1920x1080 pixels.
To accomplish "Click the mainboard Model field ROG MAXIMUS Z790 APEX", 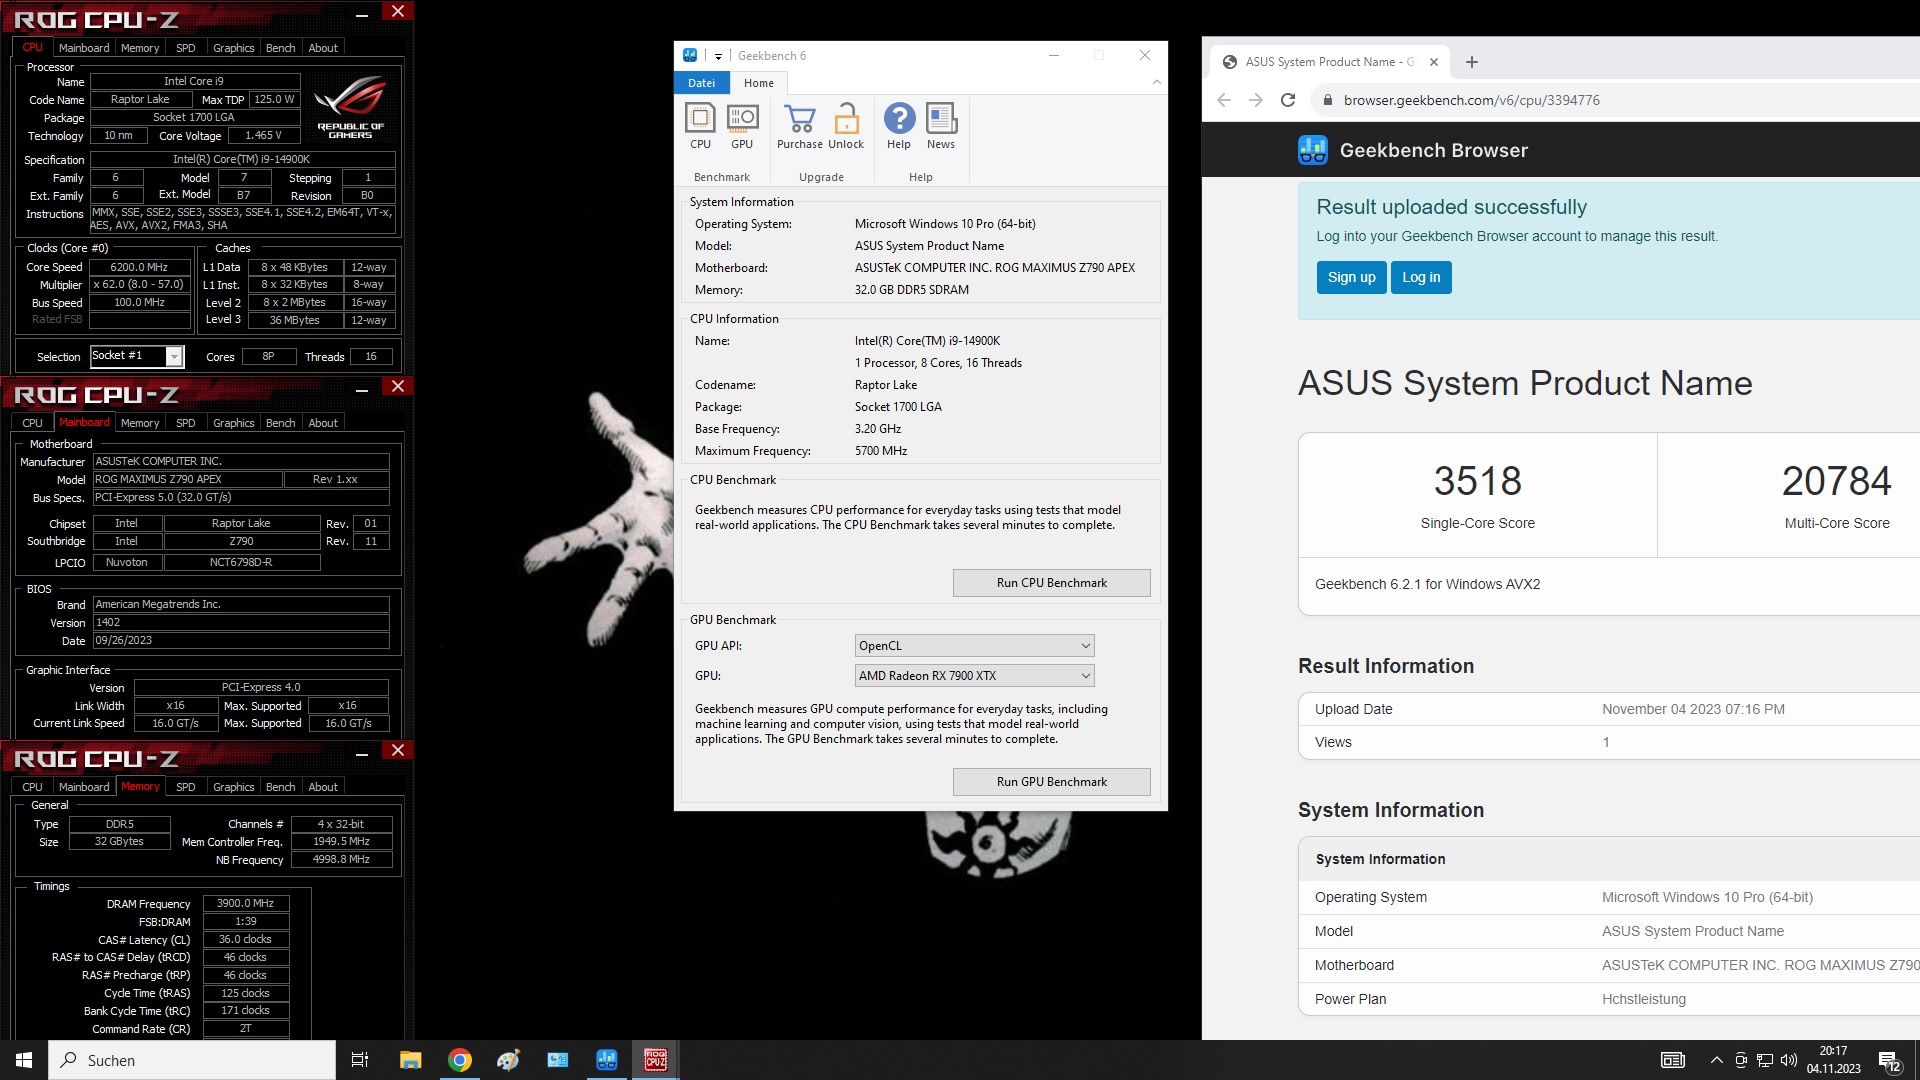I will [187, 479].
